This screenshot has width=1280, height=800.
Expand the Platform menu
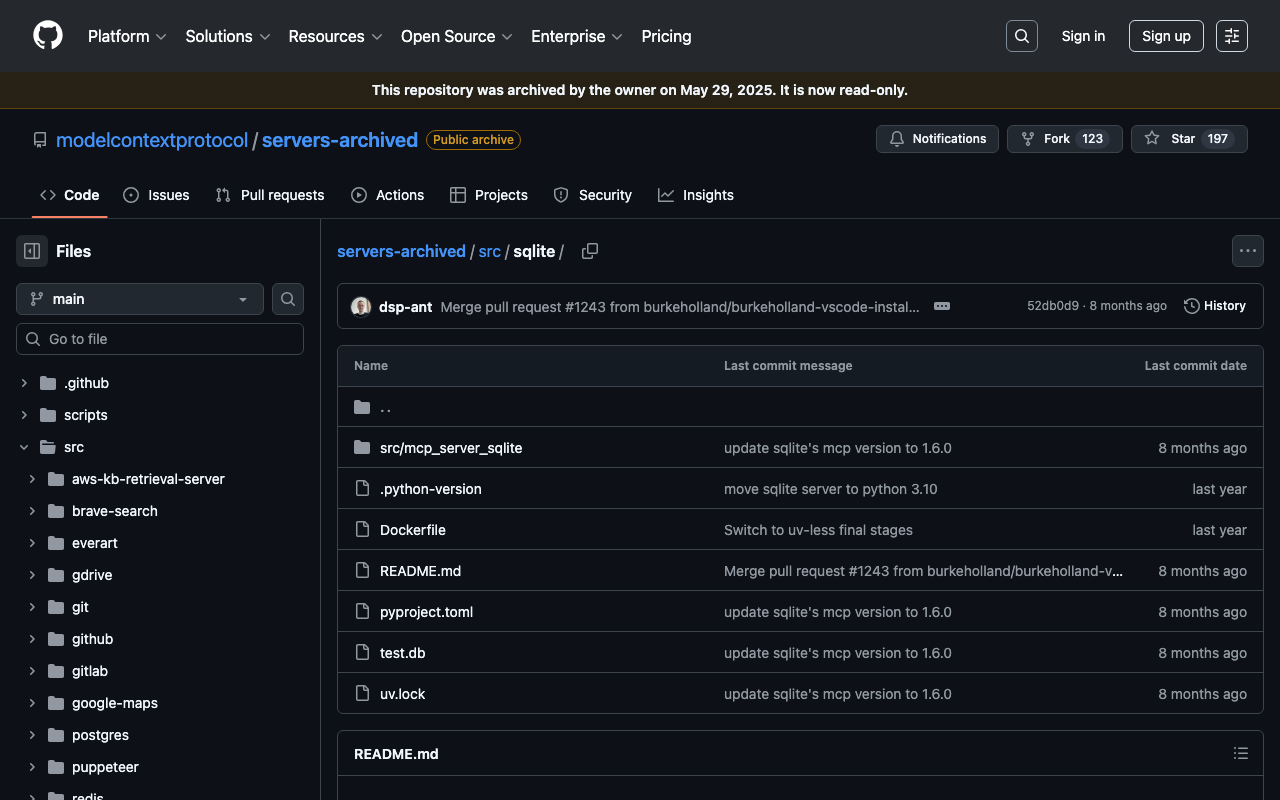(x=128, y=36)
